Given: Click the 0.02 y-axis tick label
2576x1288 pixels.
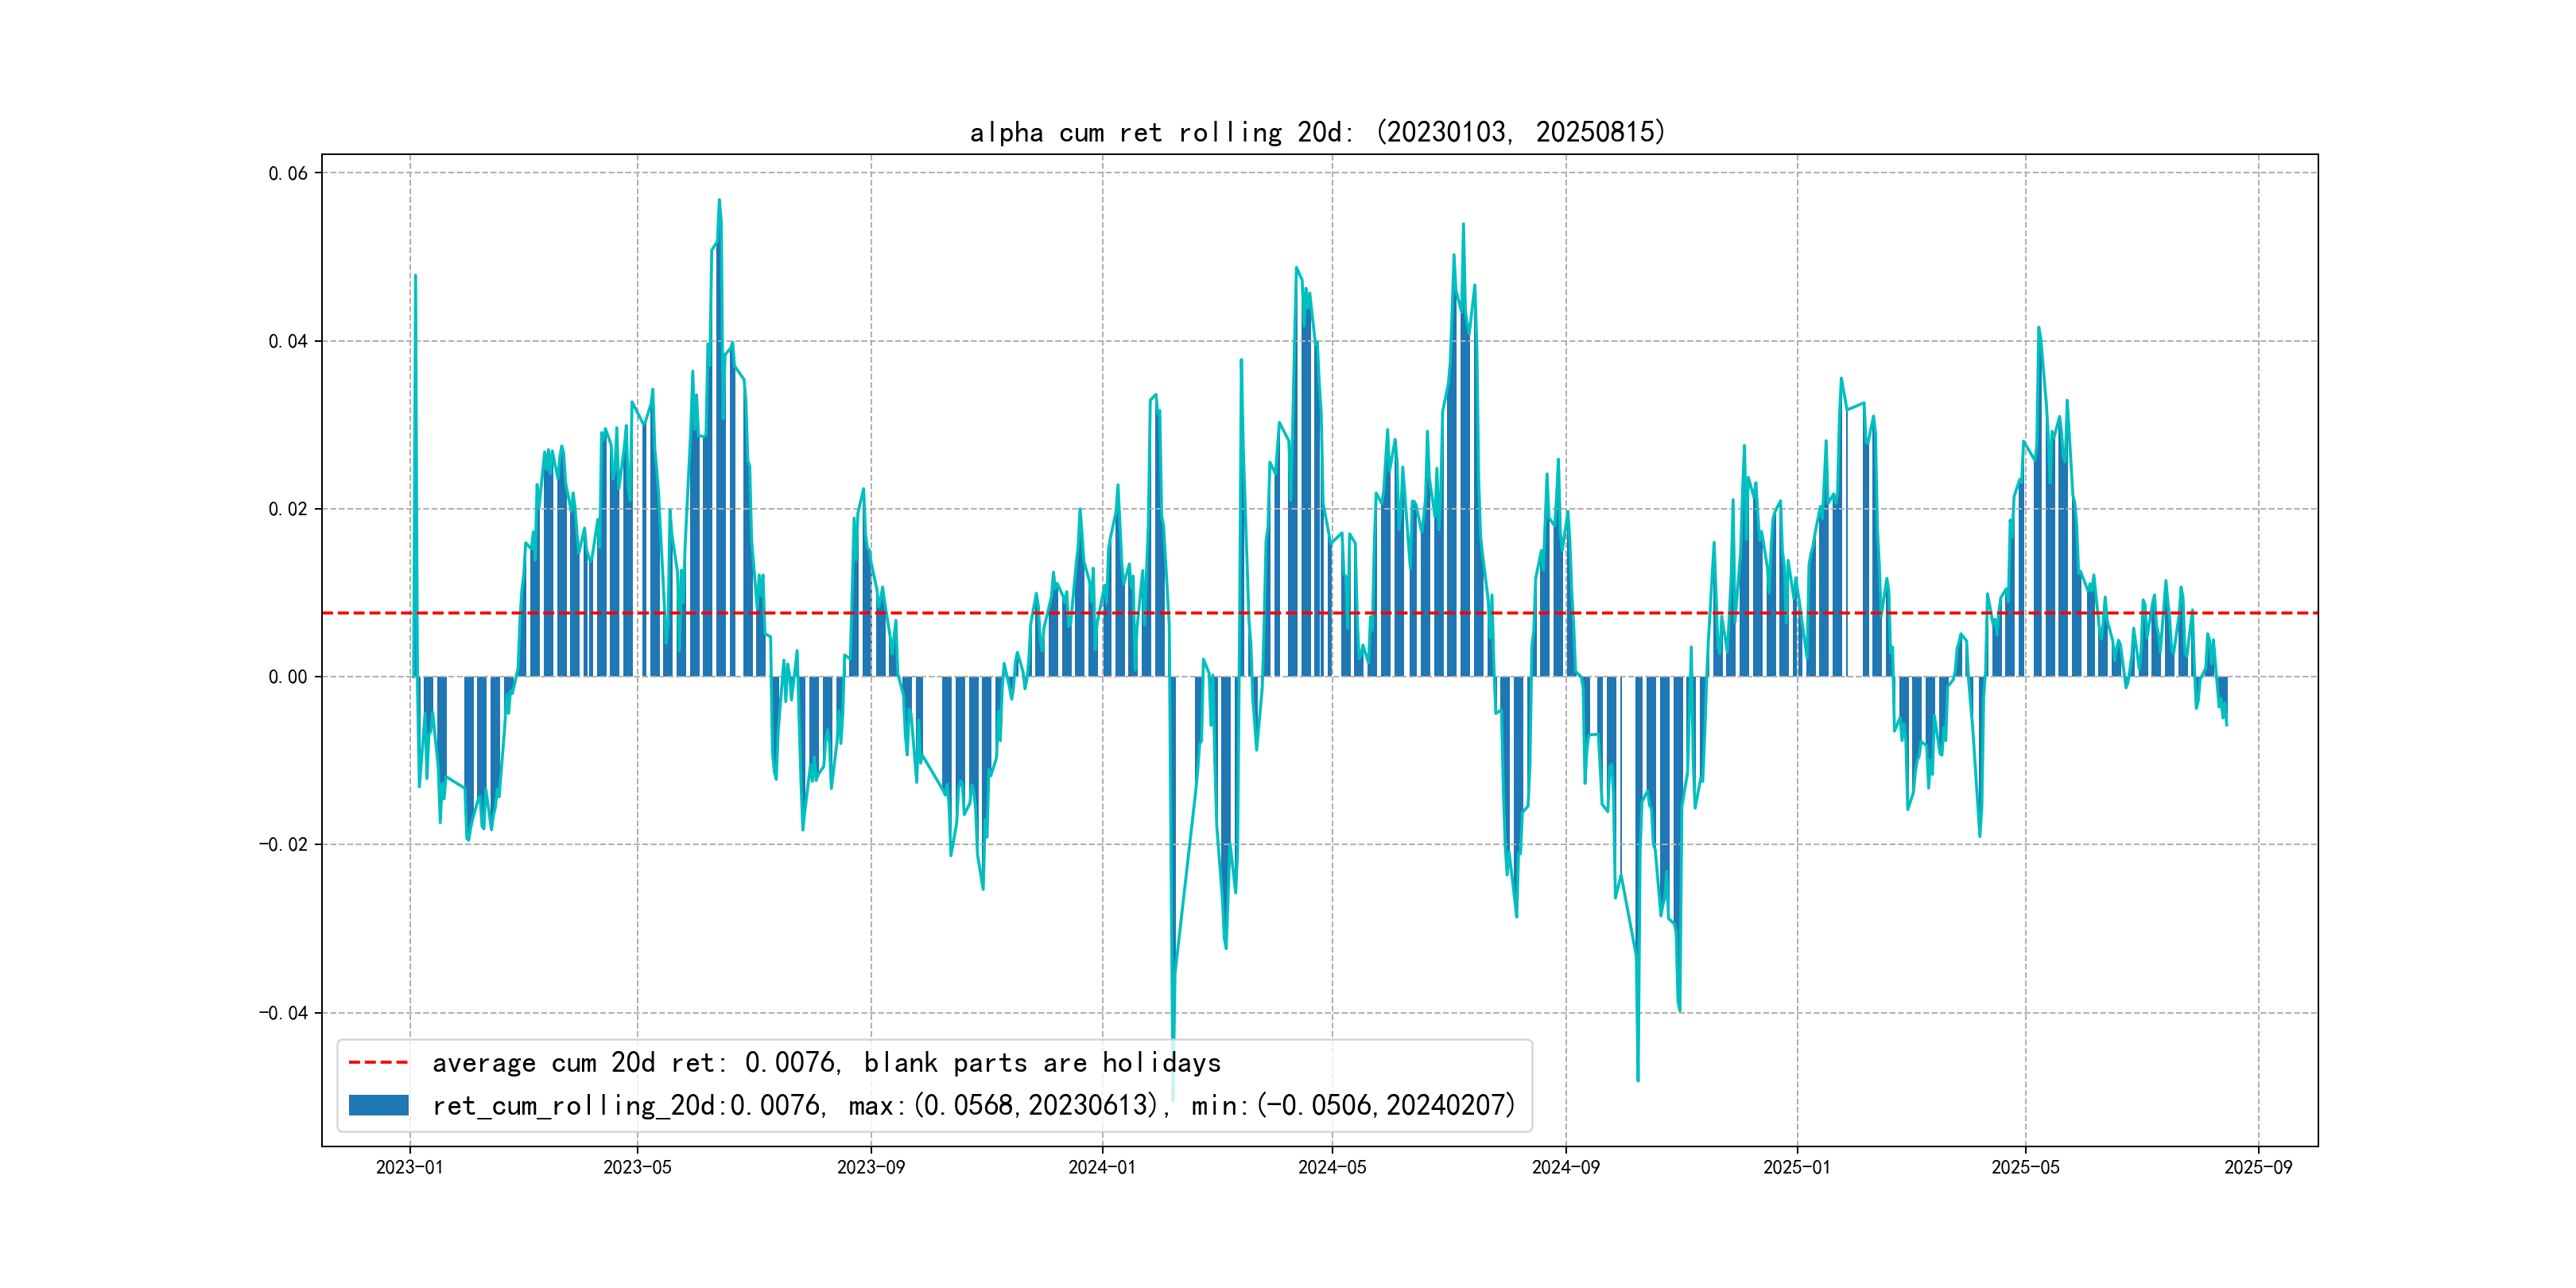Looking at the screenshot, I should 288,509.
